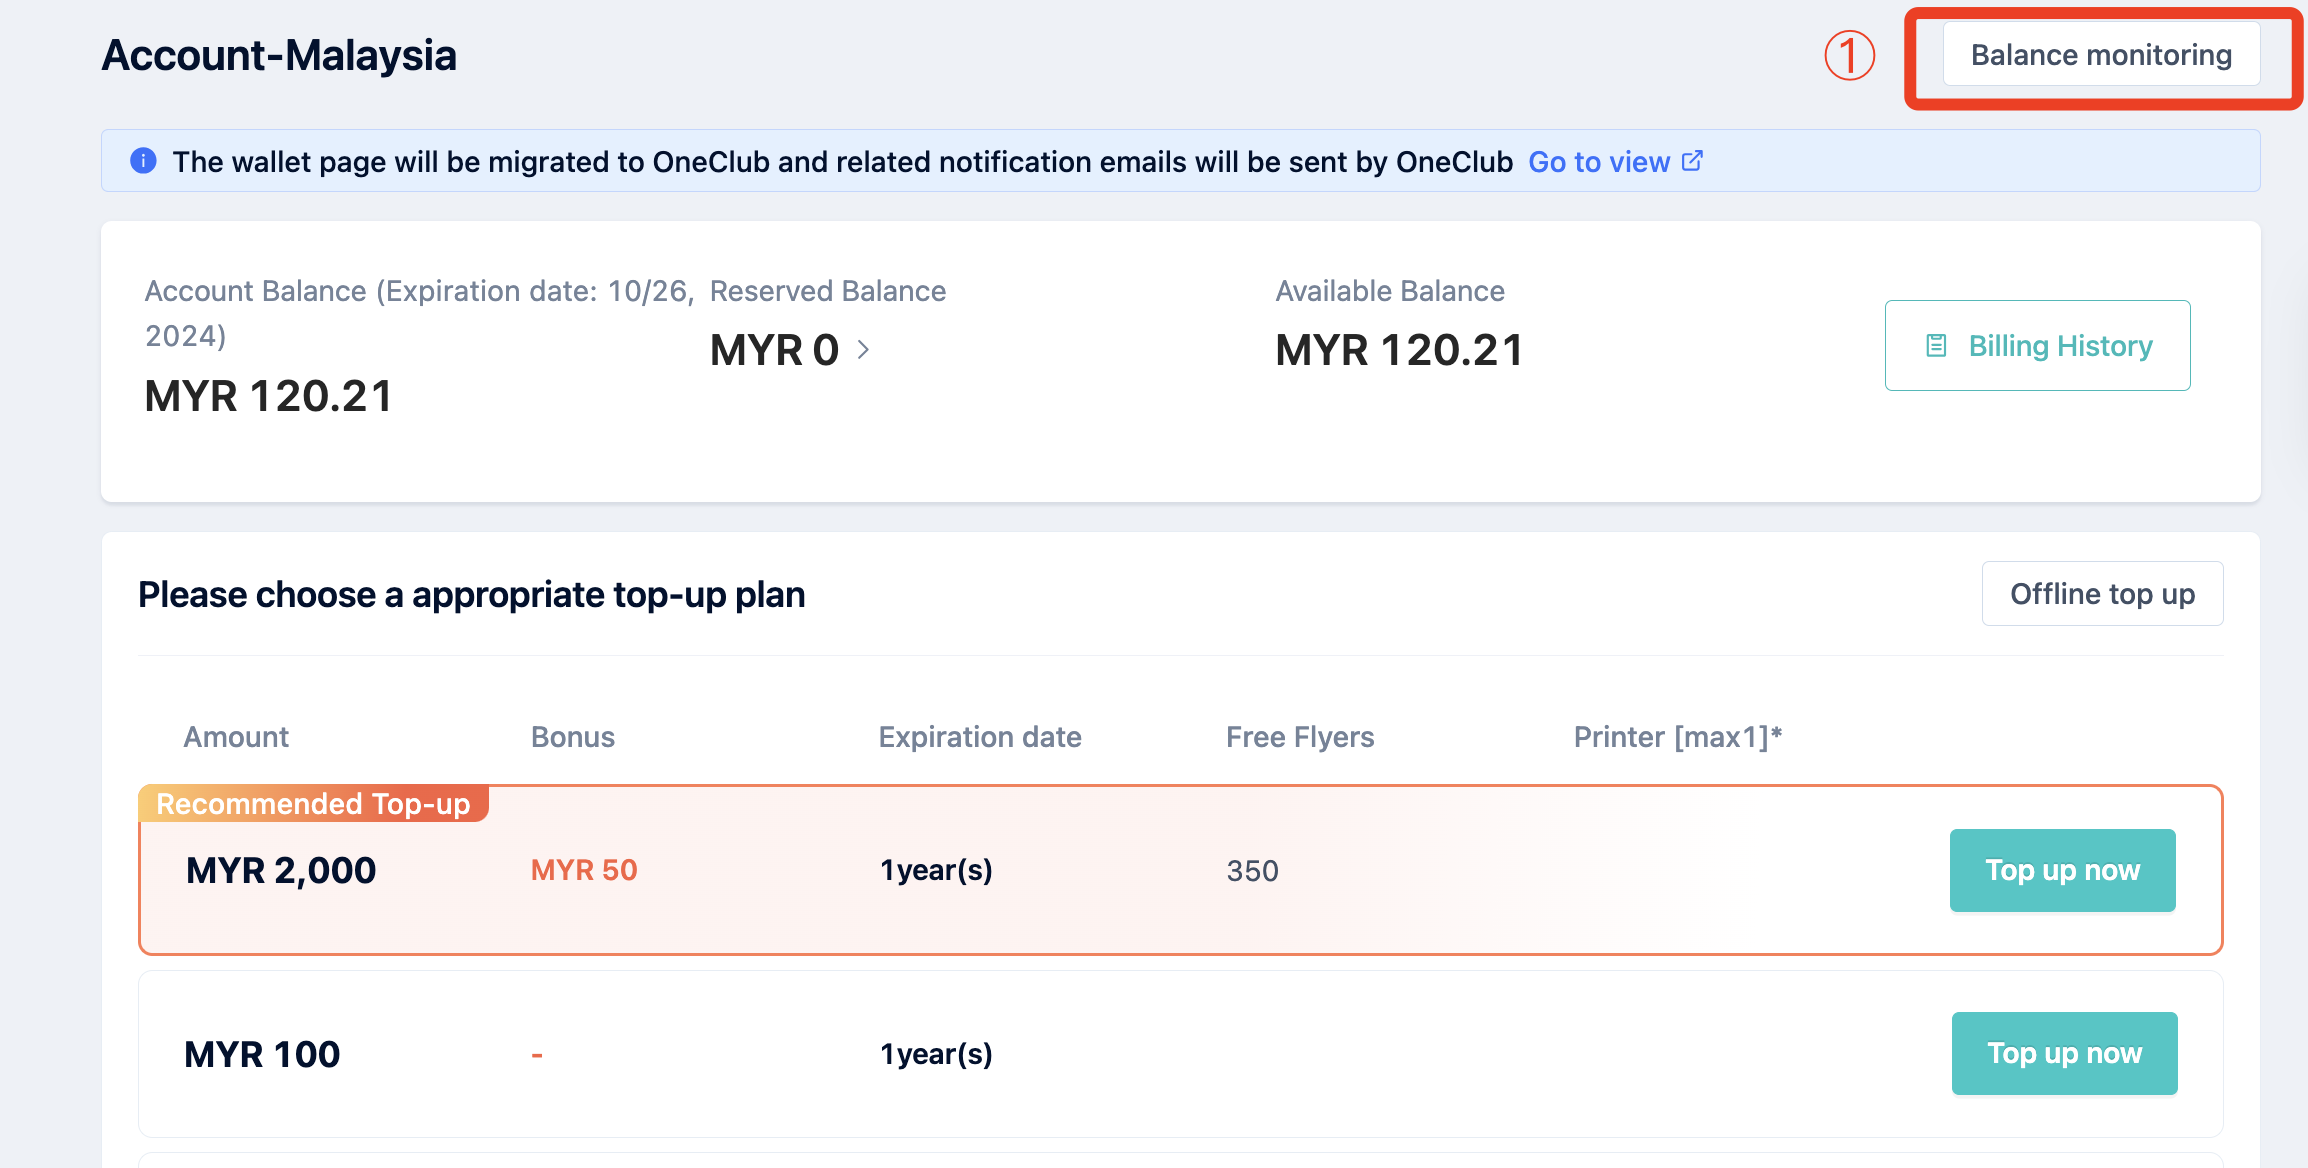This screenshot has width=2308, height=1168.
Task: Click the Amount column header
Action: [236, 737]
